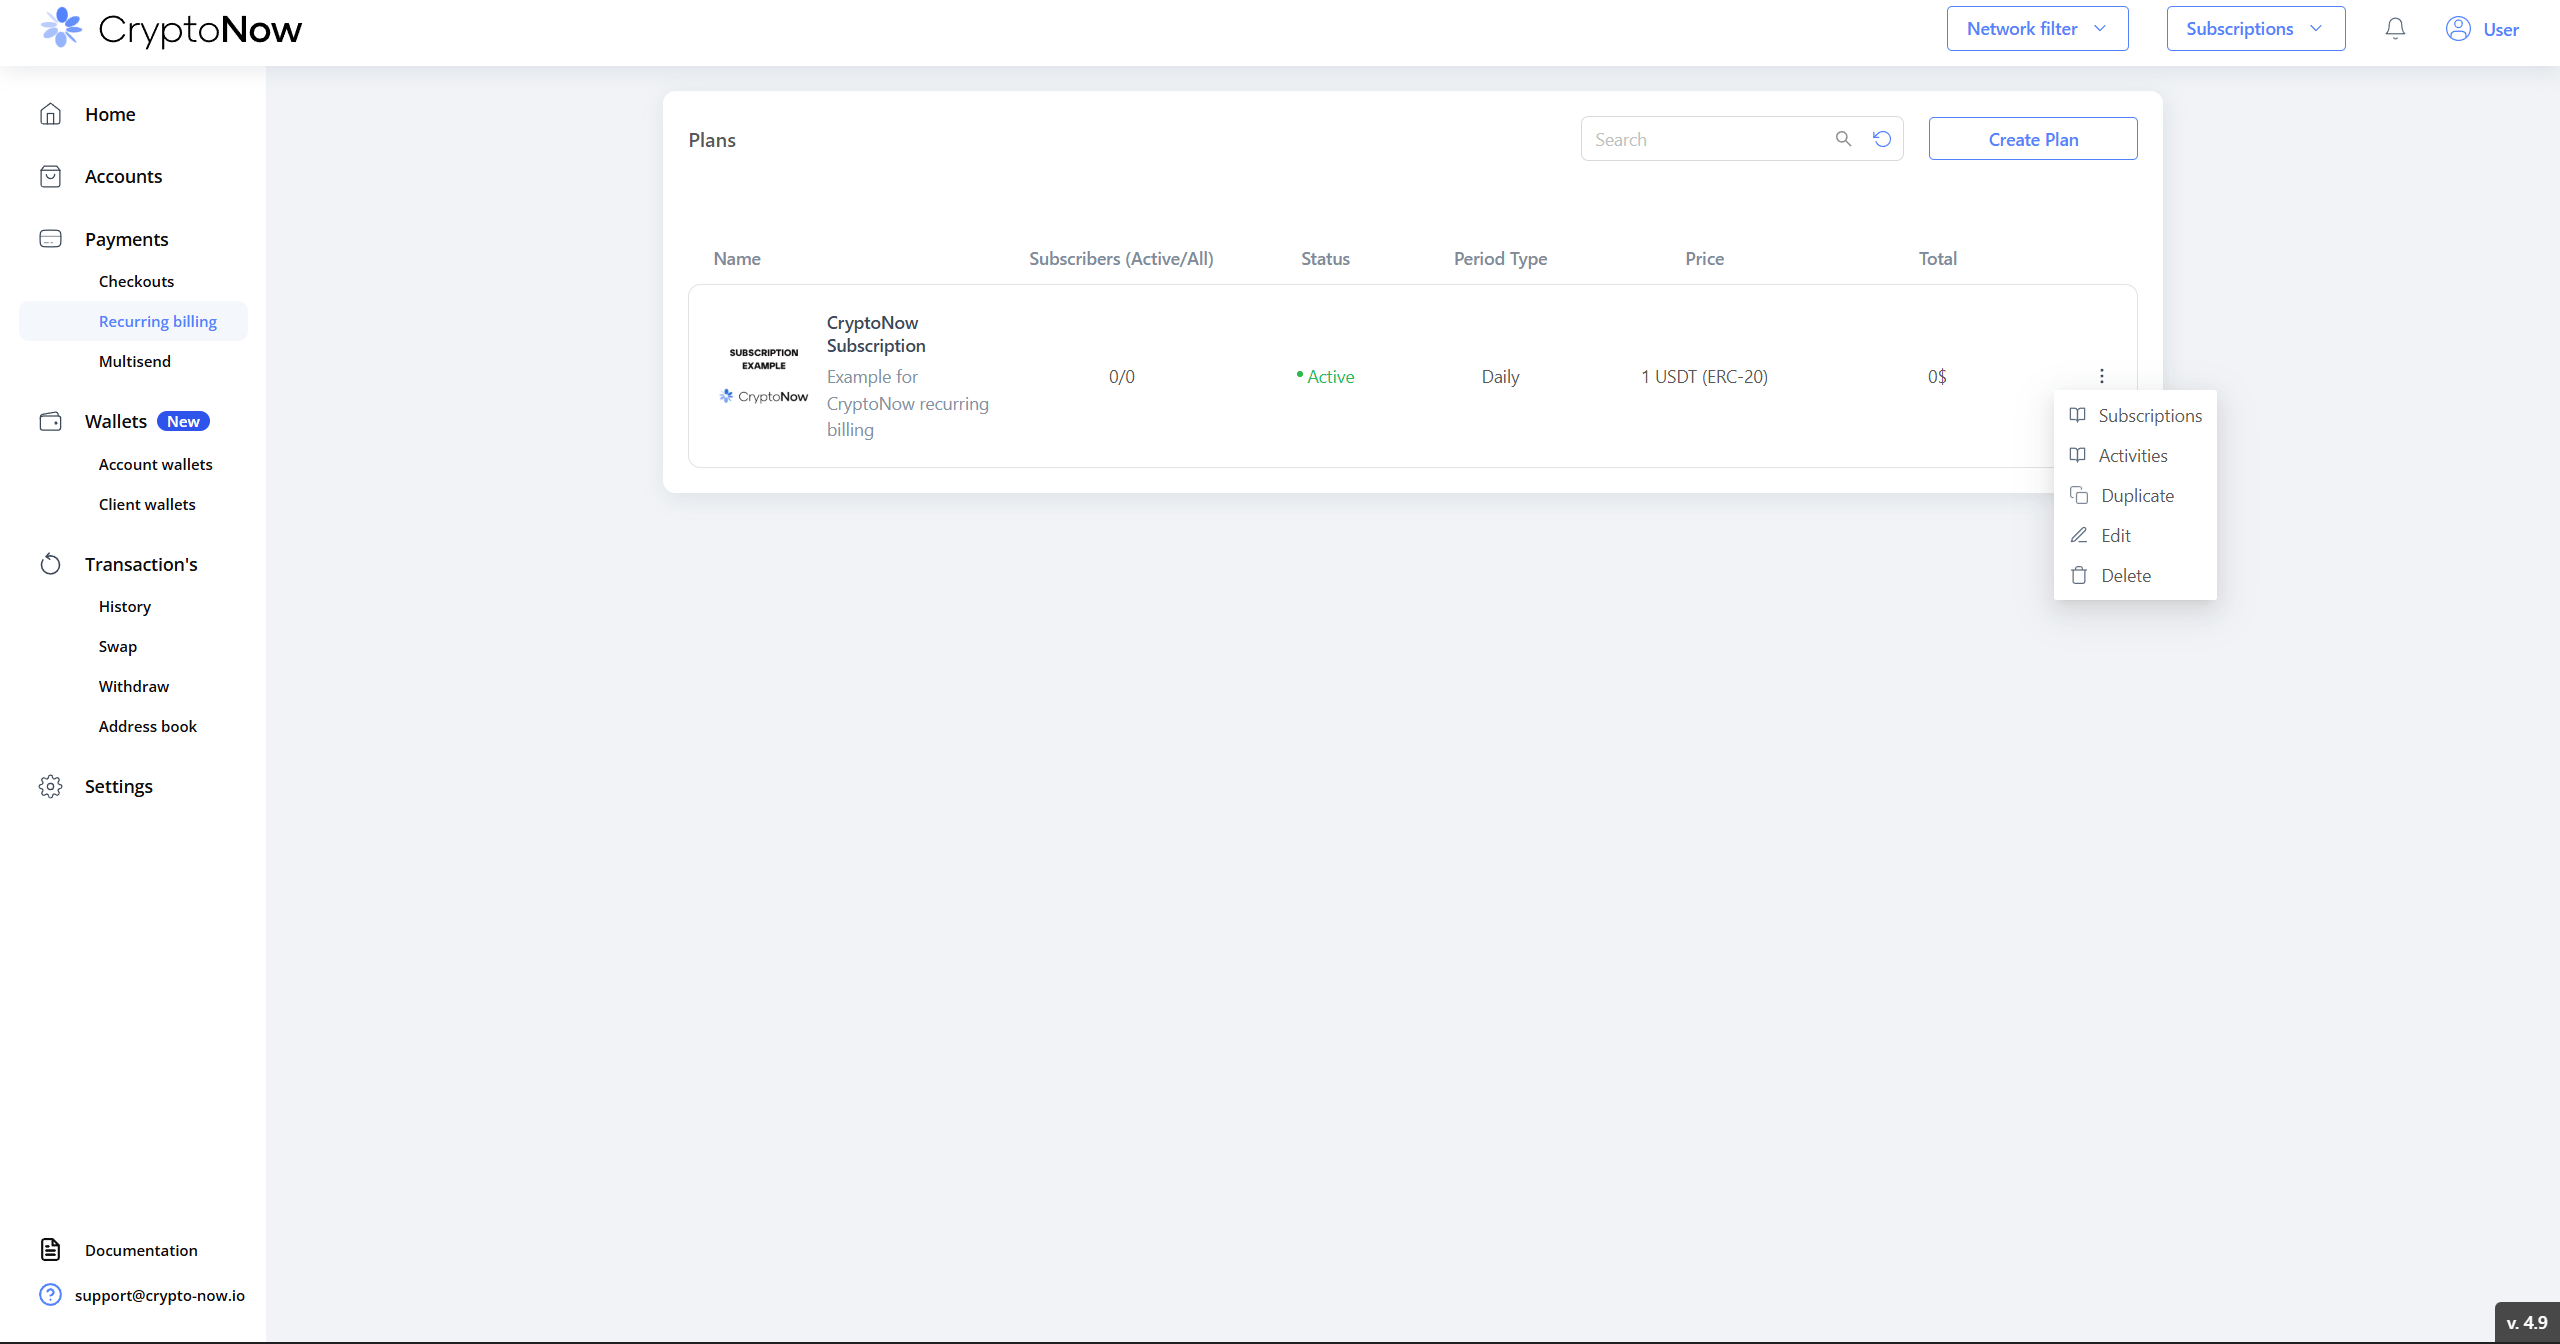Image resolution: width=2560 pixels, height=1344 pixels.
Task: Click the trash icon beside Delete
Action: pos(2079,575)
